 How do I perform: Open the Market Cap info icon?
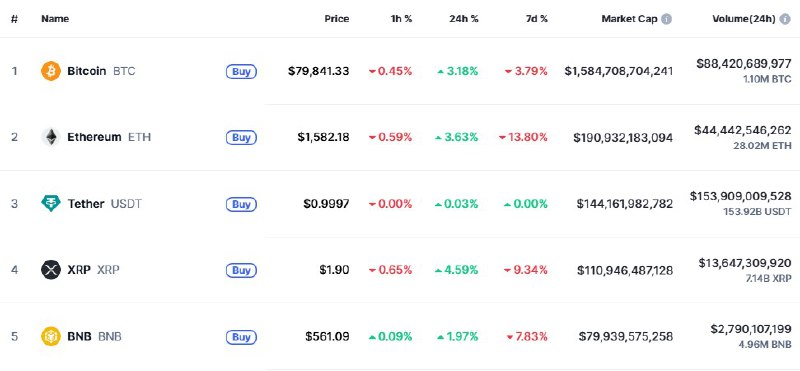coord(666,19)
